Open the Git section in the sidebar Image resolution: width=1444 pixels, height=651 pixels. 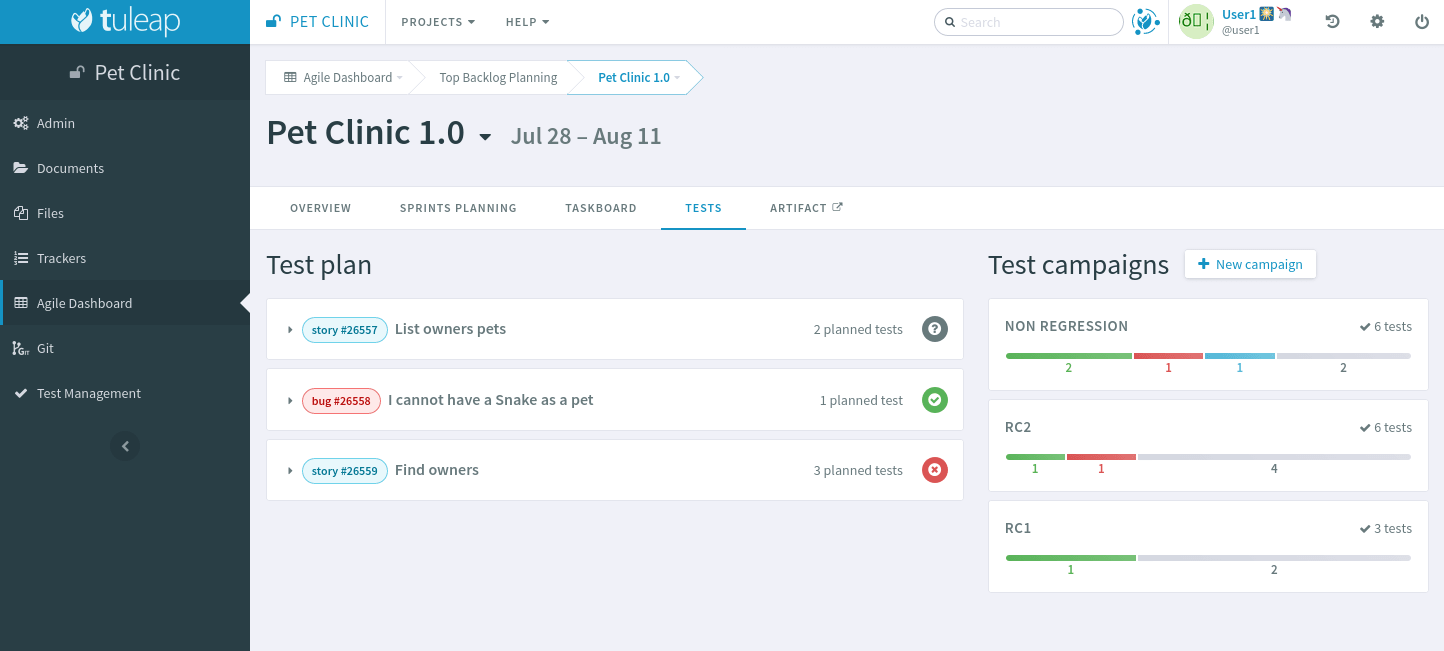coord(47,348)
